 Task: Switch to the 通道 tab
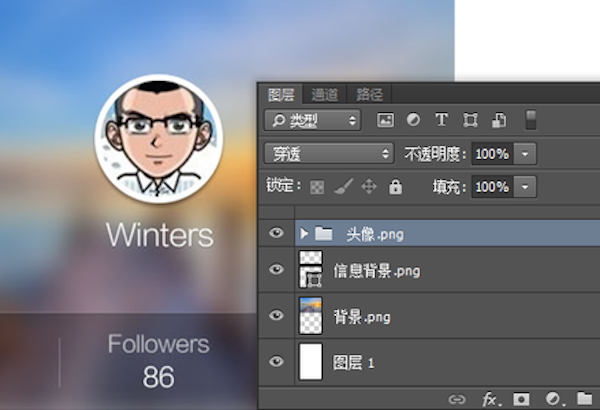click(324, 95)
